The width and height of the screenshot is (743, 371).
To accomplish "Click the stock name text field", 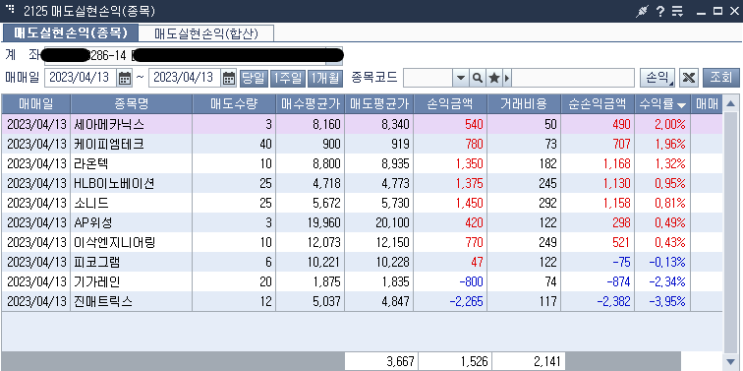I will pos(573,78).
